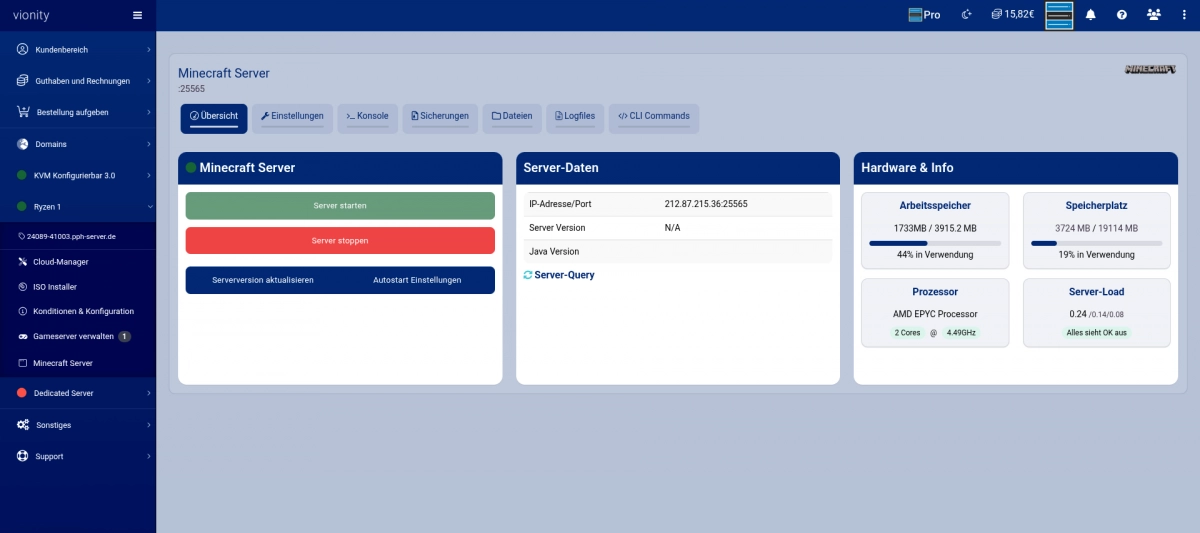The image size is (1200, 533).
Task: Click the Guthaben und Rechnungen coins icon
Action: tap(23, 81)
